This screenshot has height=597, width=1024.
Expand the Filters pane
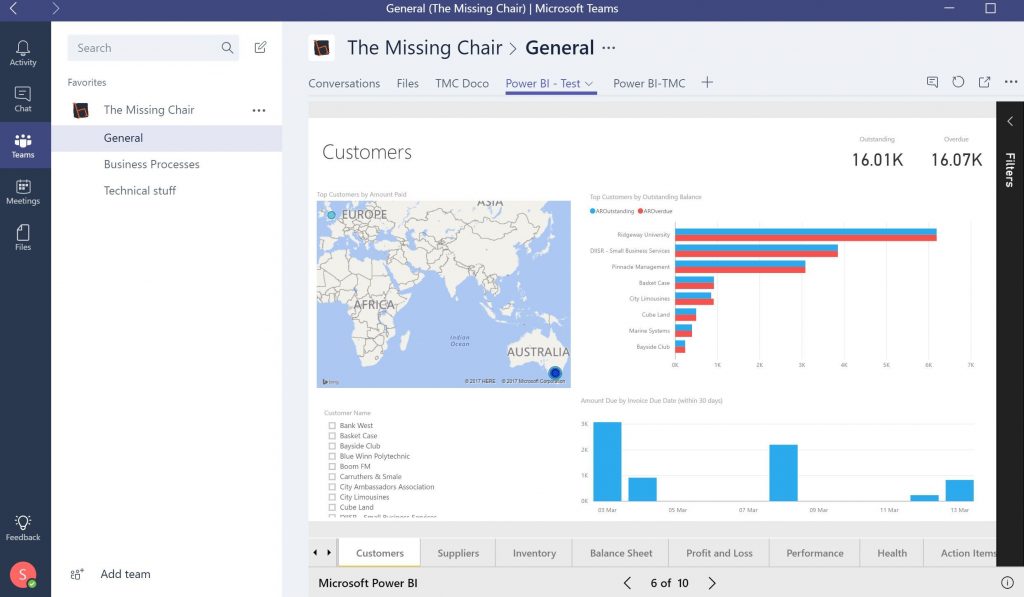coord(1010,121)
